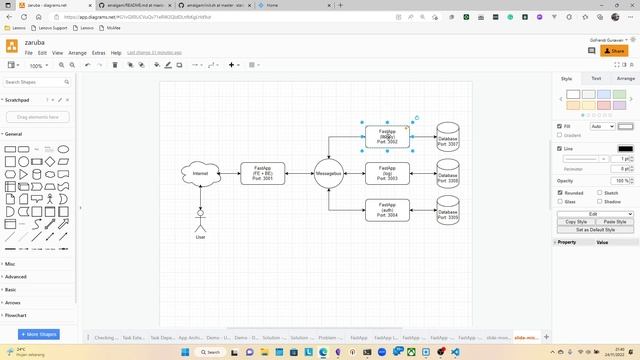Enable the Glass checkbox
The width and height of the screenshot is (640, 360).
(x=560, y=202)
